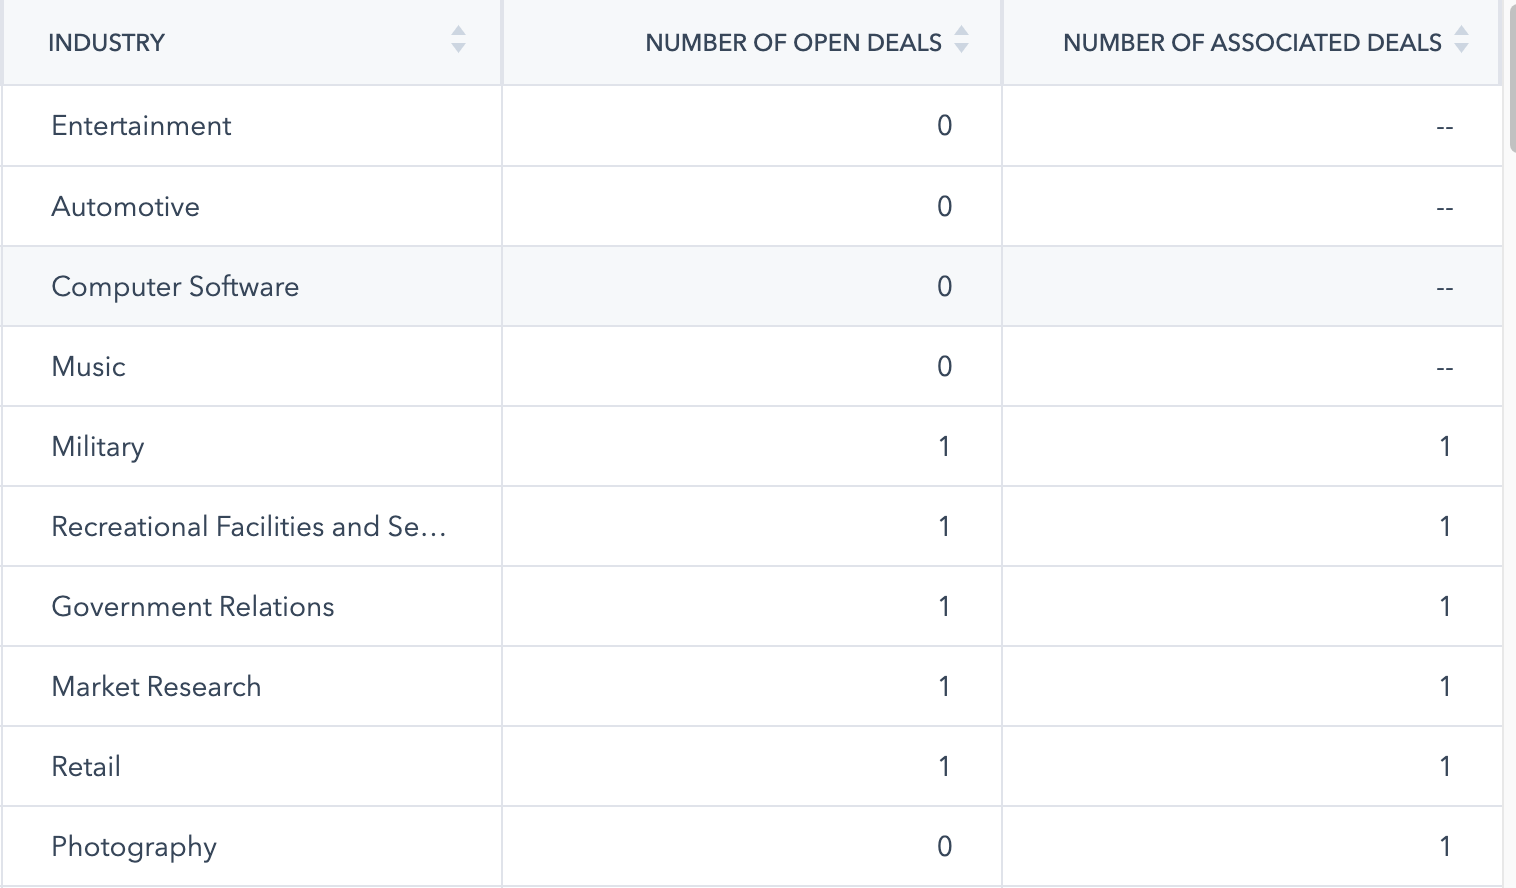Click the NUMBER OF OPEN DEALS header
Image resolution: width=1516 pixels, height=888 pixels.
click(x=793, y=42)
